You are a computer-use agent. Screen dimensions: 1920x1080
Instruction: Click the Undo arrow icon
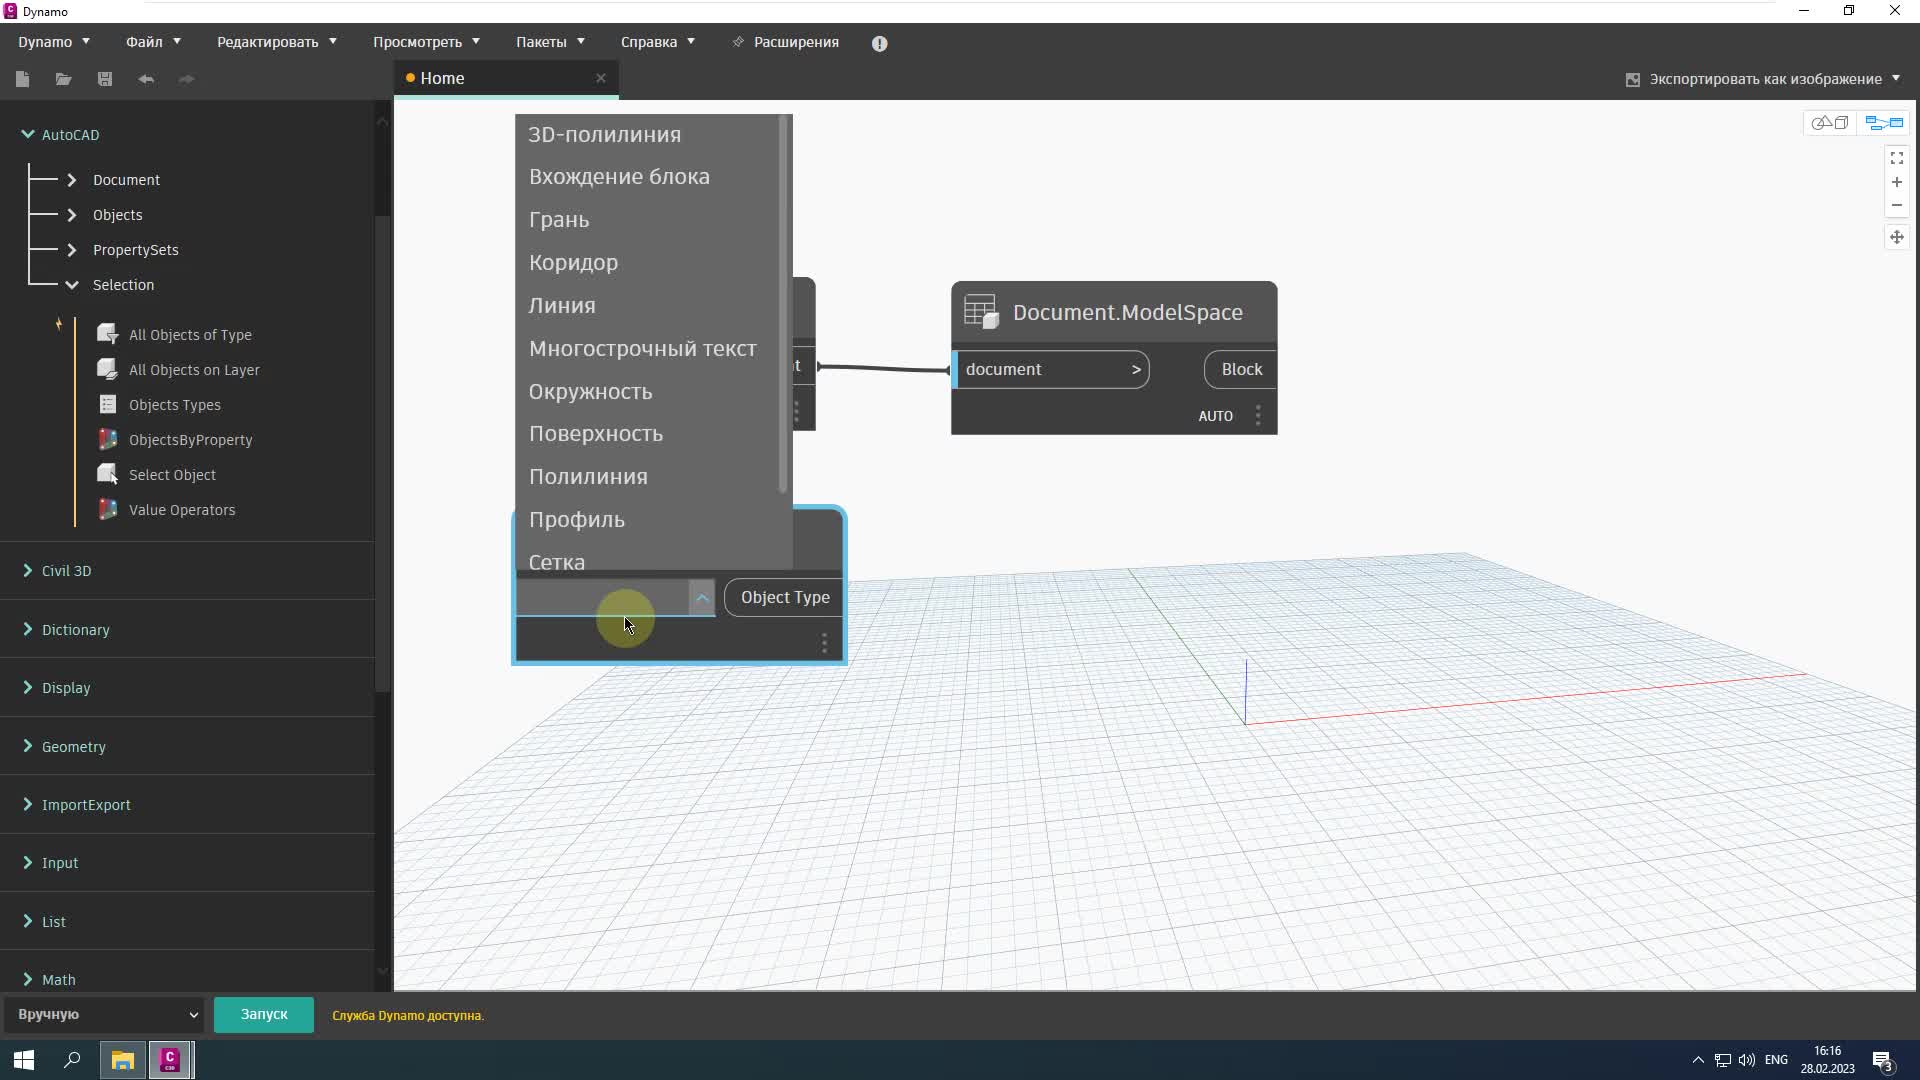[146, 79]
